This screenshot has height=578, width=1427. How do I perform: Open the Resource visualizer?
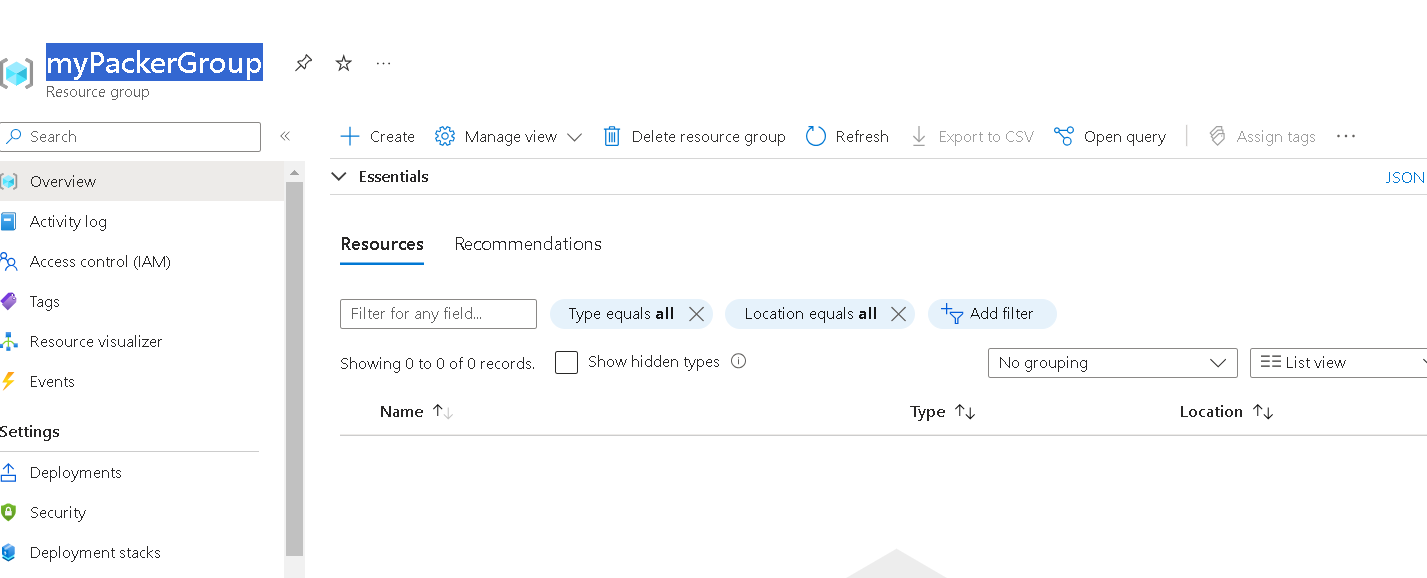(x=11, y=341)
